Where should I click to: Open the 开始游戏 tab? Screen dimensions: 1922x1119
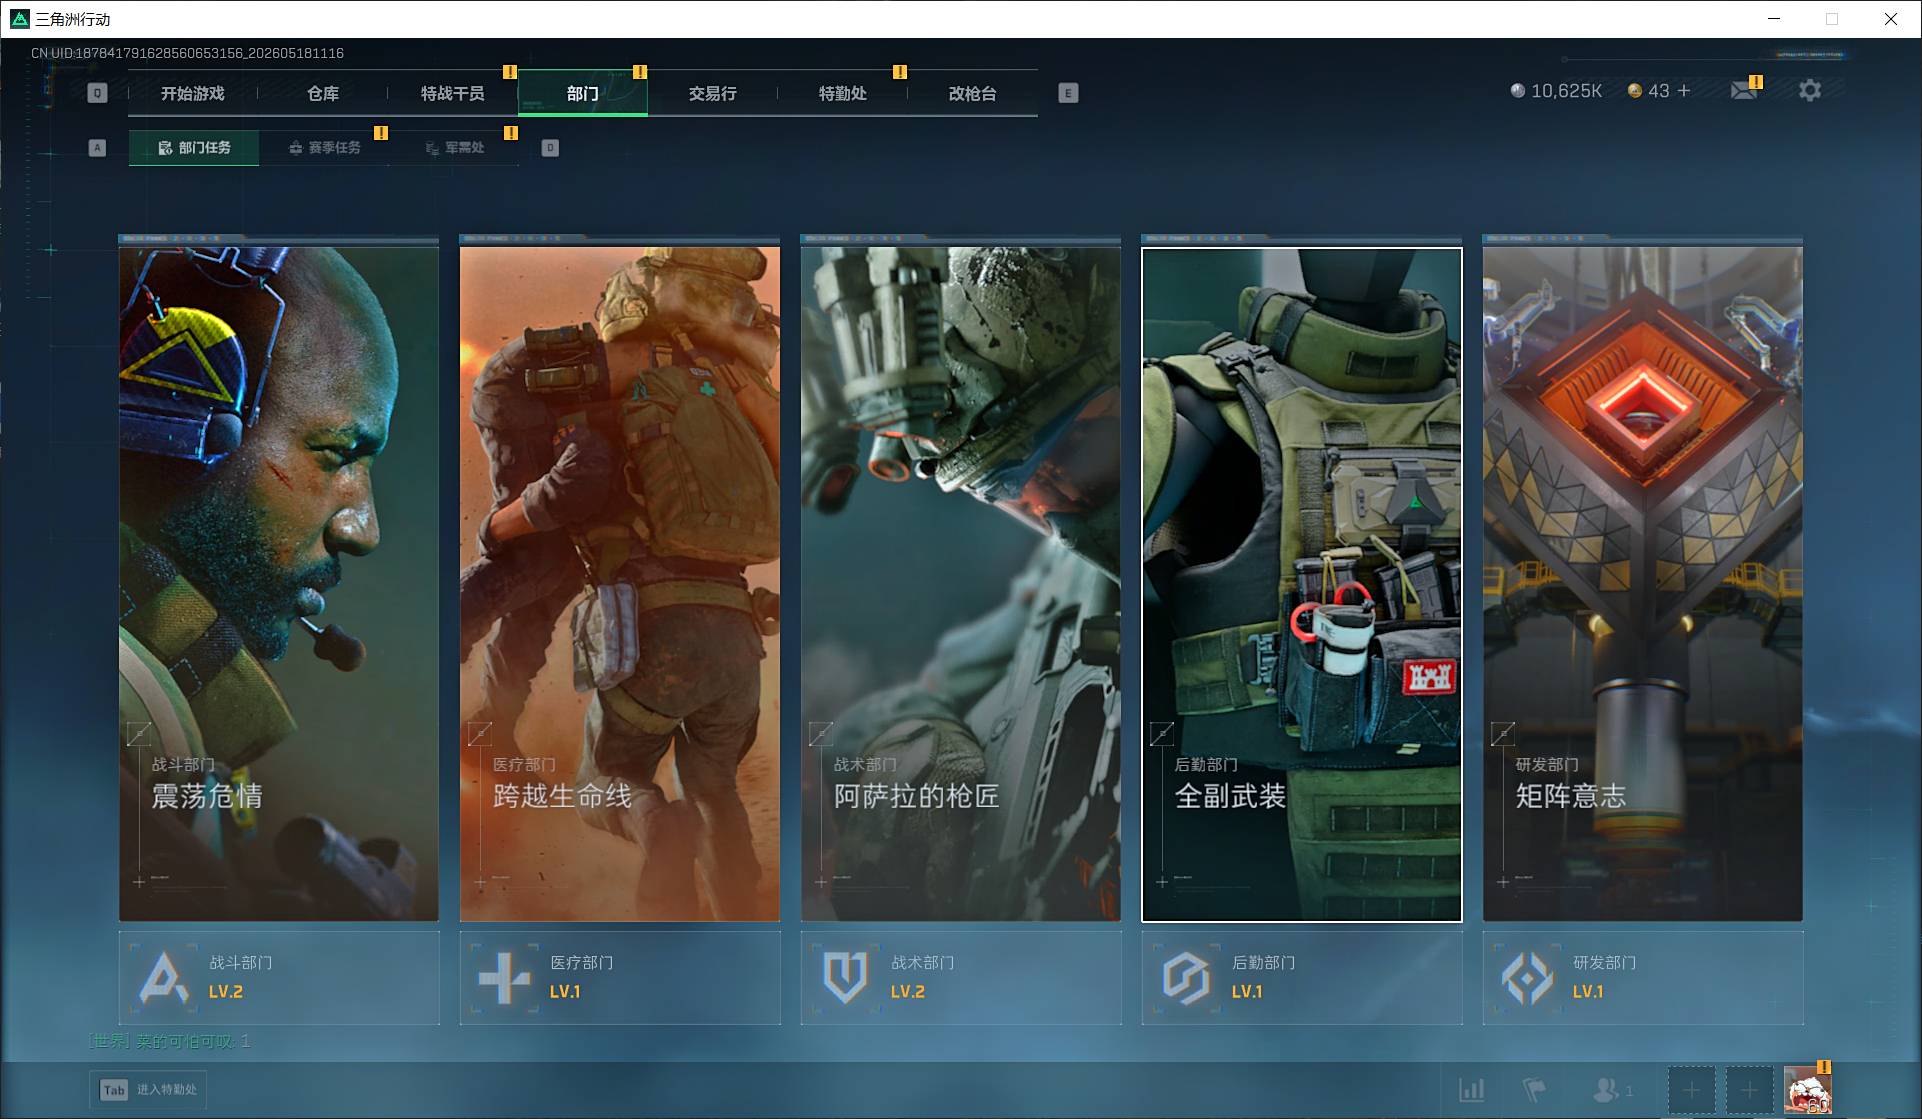[x=193, y=93]
